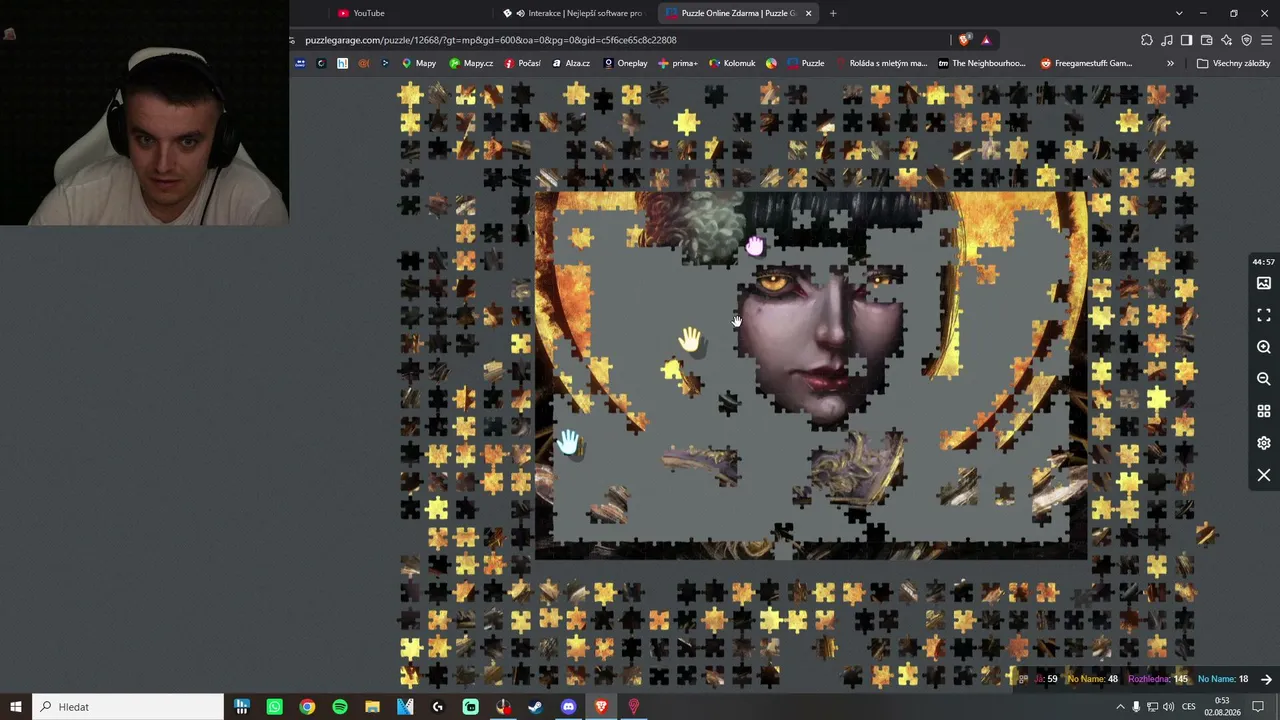The width and height of the screenshot is (1280, 720).
Task: Click the microphone icon in system tray
Action: pyautogui.click(x=1136, y=707)
